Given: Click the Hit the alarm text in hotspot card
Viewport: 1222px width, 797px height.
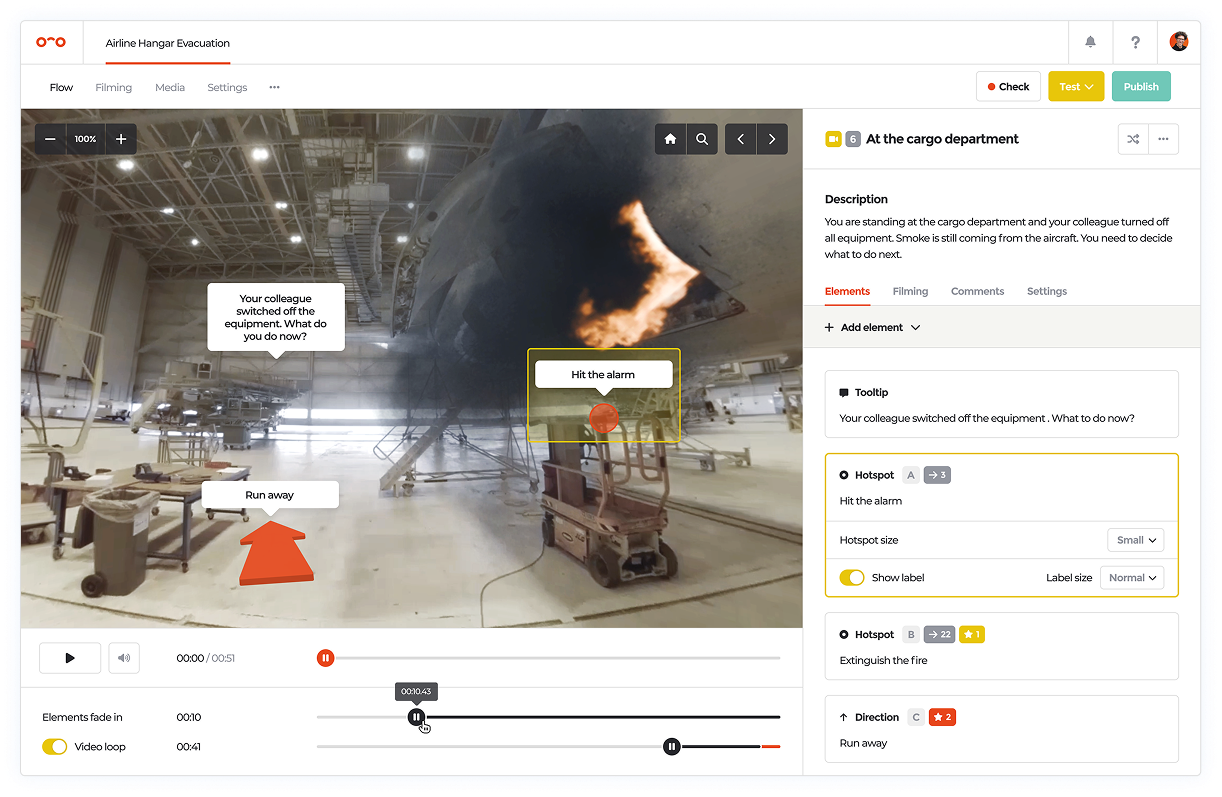Looking at the screenshot, I should 870,501.
